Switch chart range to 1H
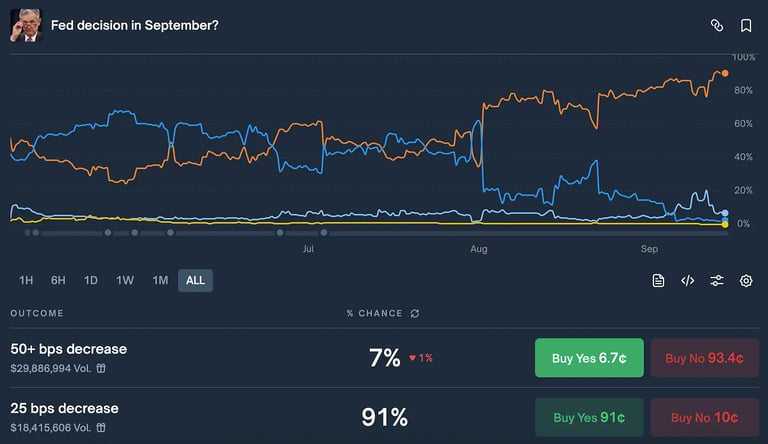 (26, 280)
